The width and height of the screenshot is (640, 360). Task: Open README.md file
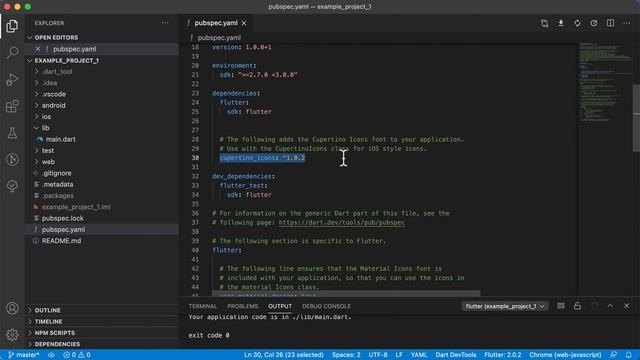tap(61, 241)
